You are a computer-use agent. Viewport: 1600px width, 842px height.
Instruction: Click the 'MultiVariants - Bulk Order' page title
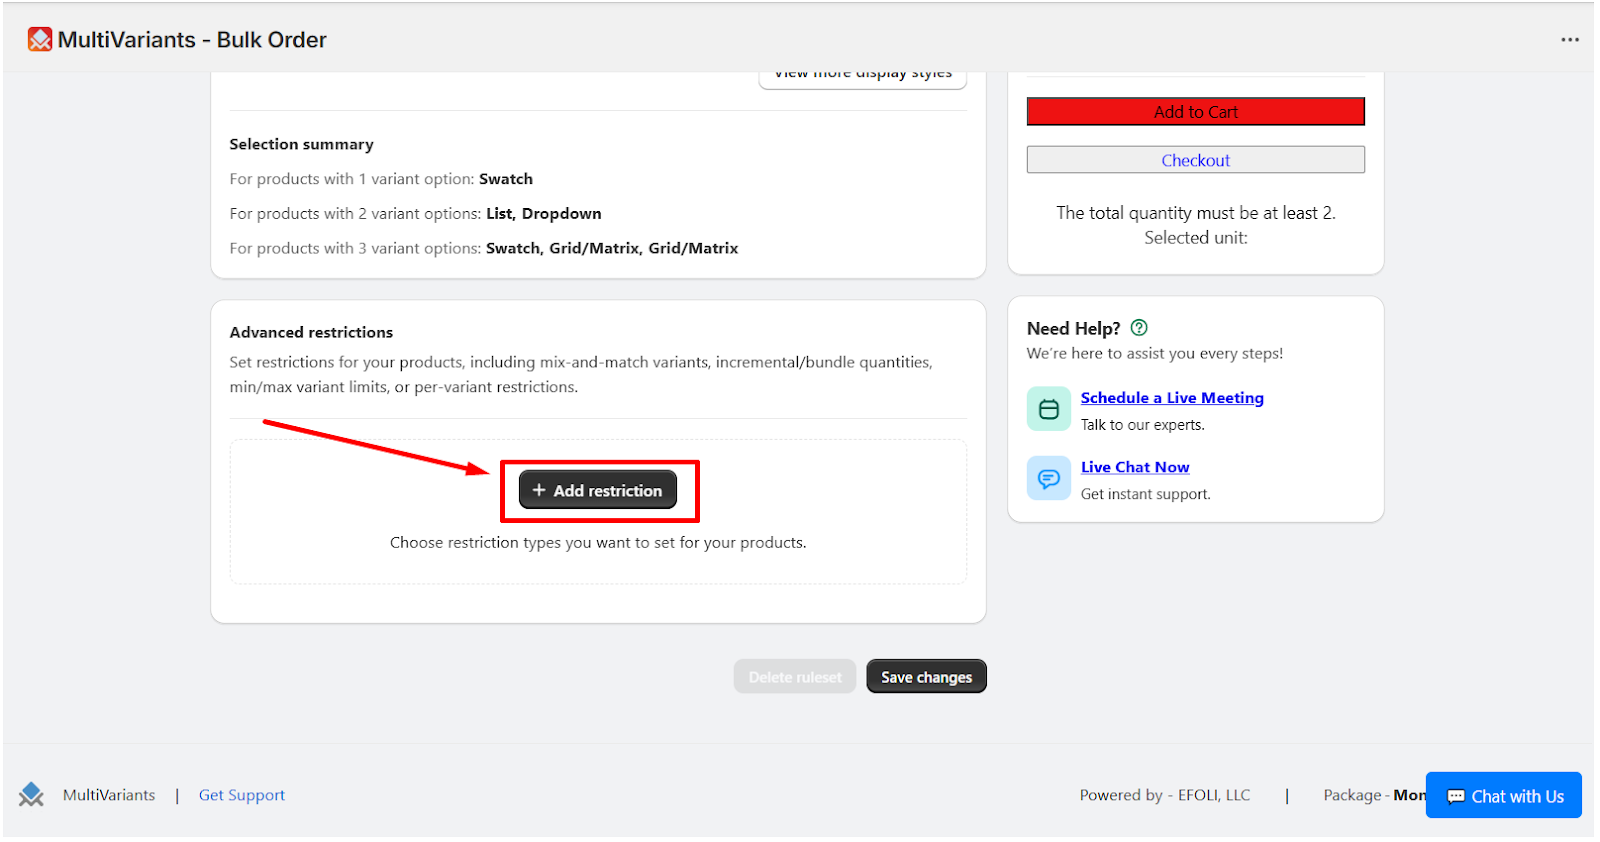coord(192,40)
